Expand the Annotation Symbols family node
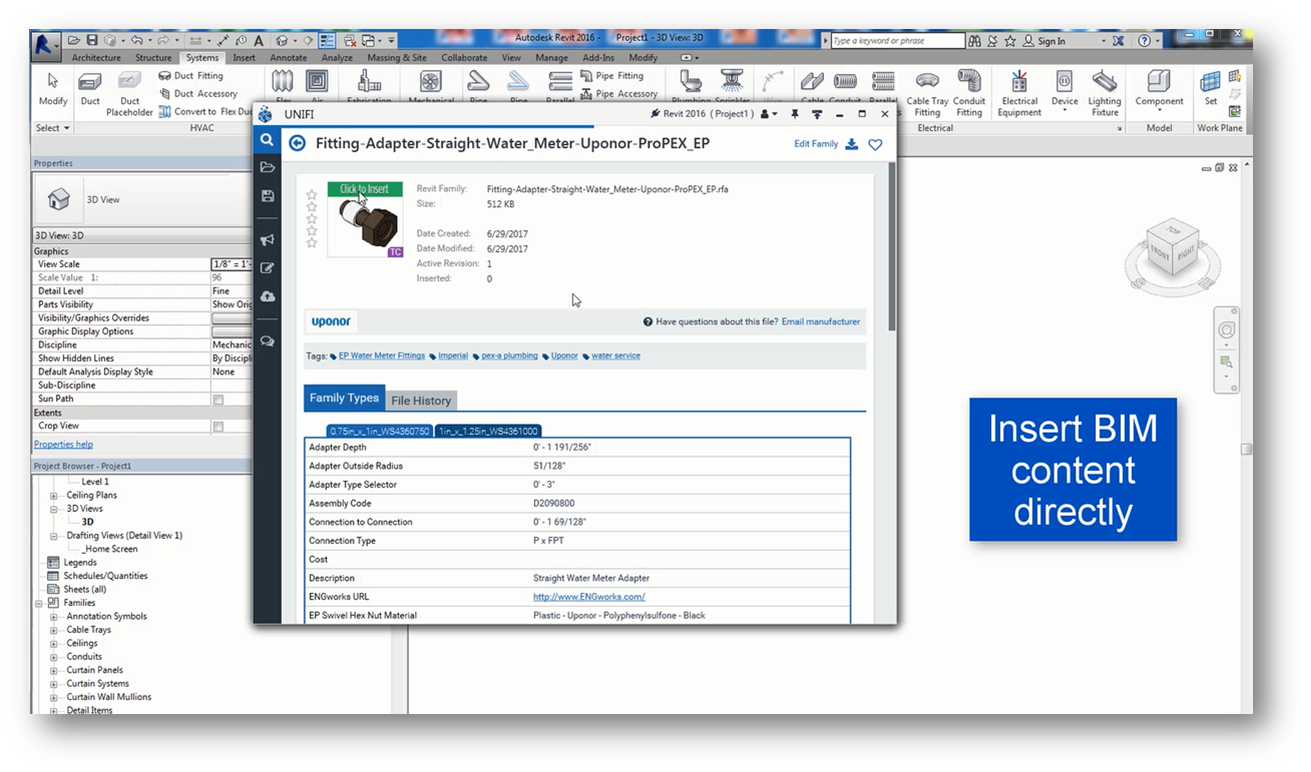1311x772 pixels. (54, 616)
